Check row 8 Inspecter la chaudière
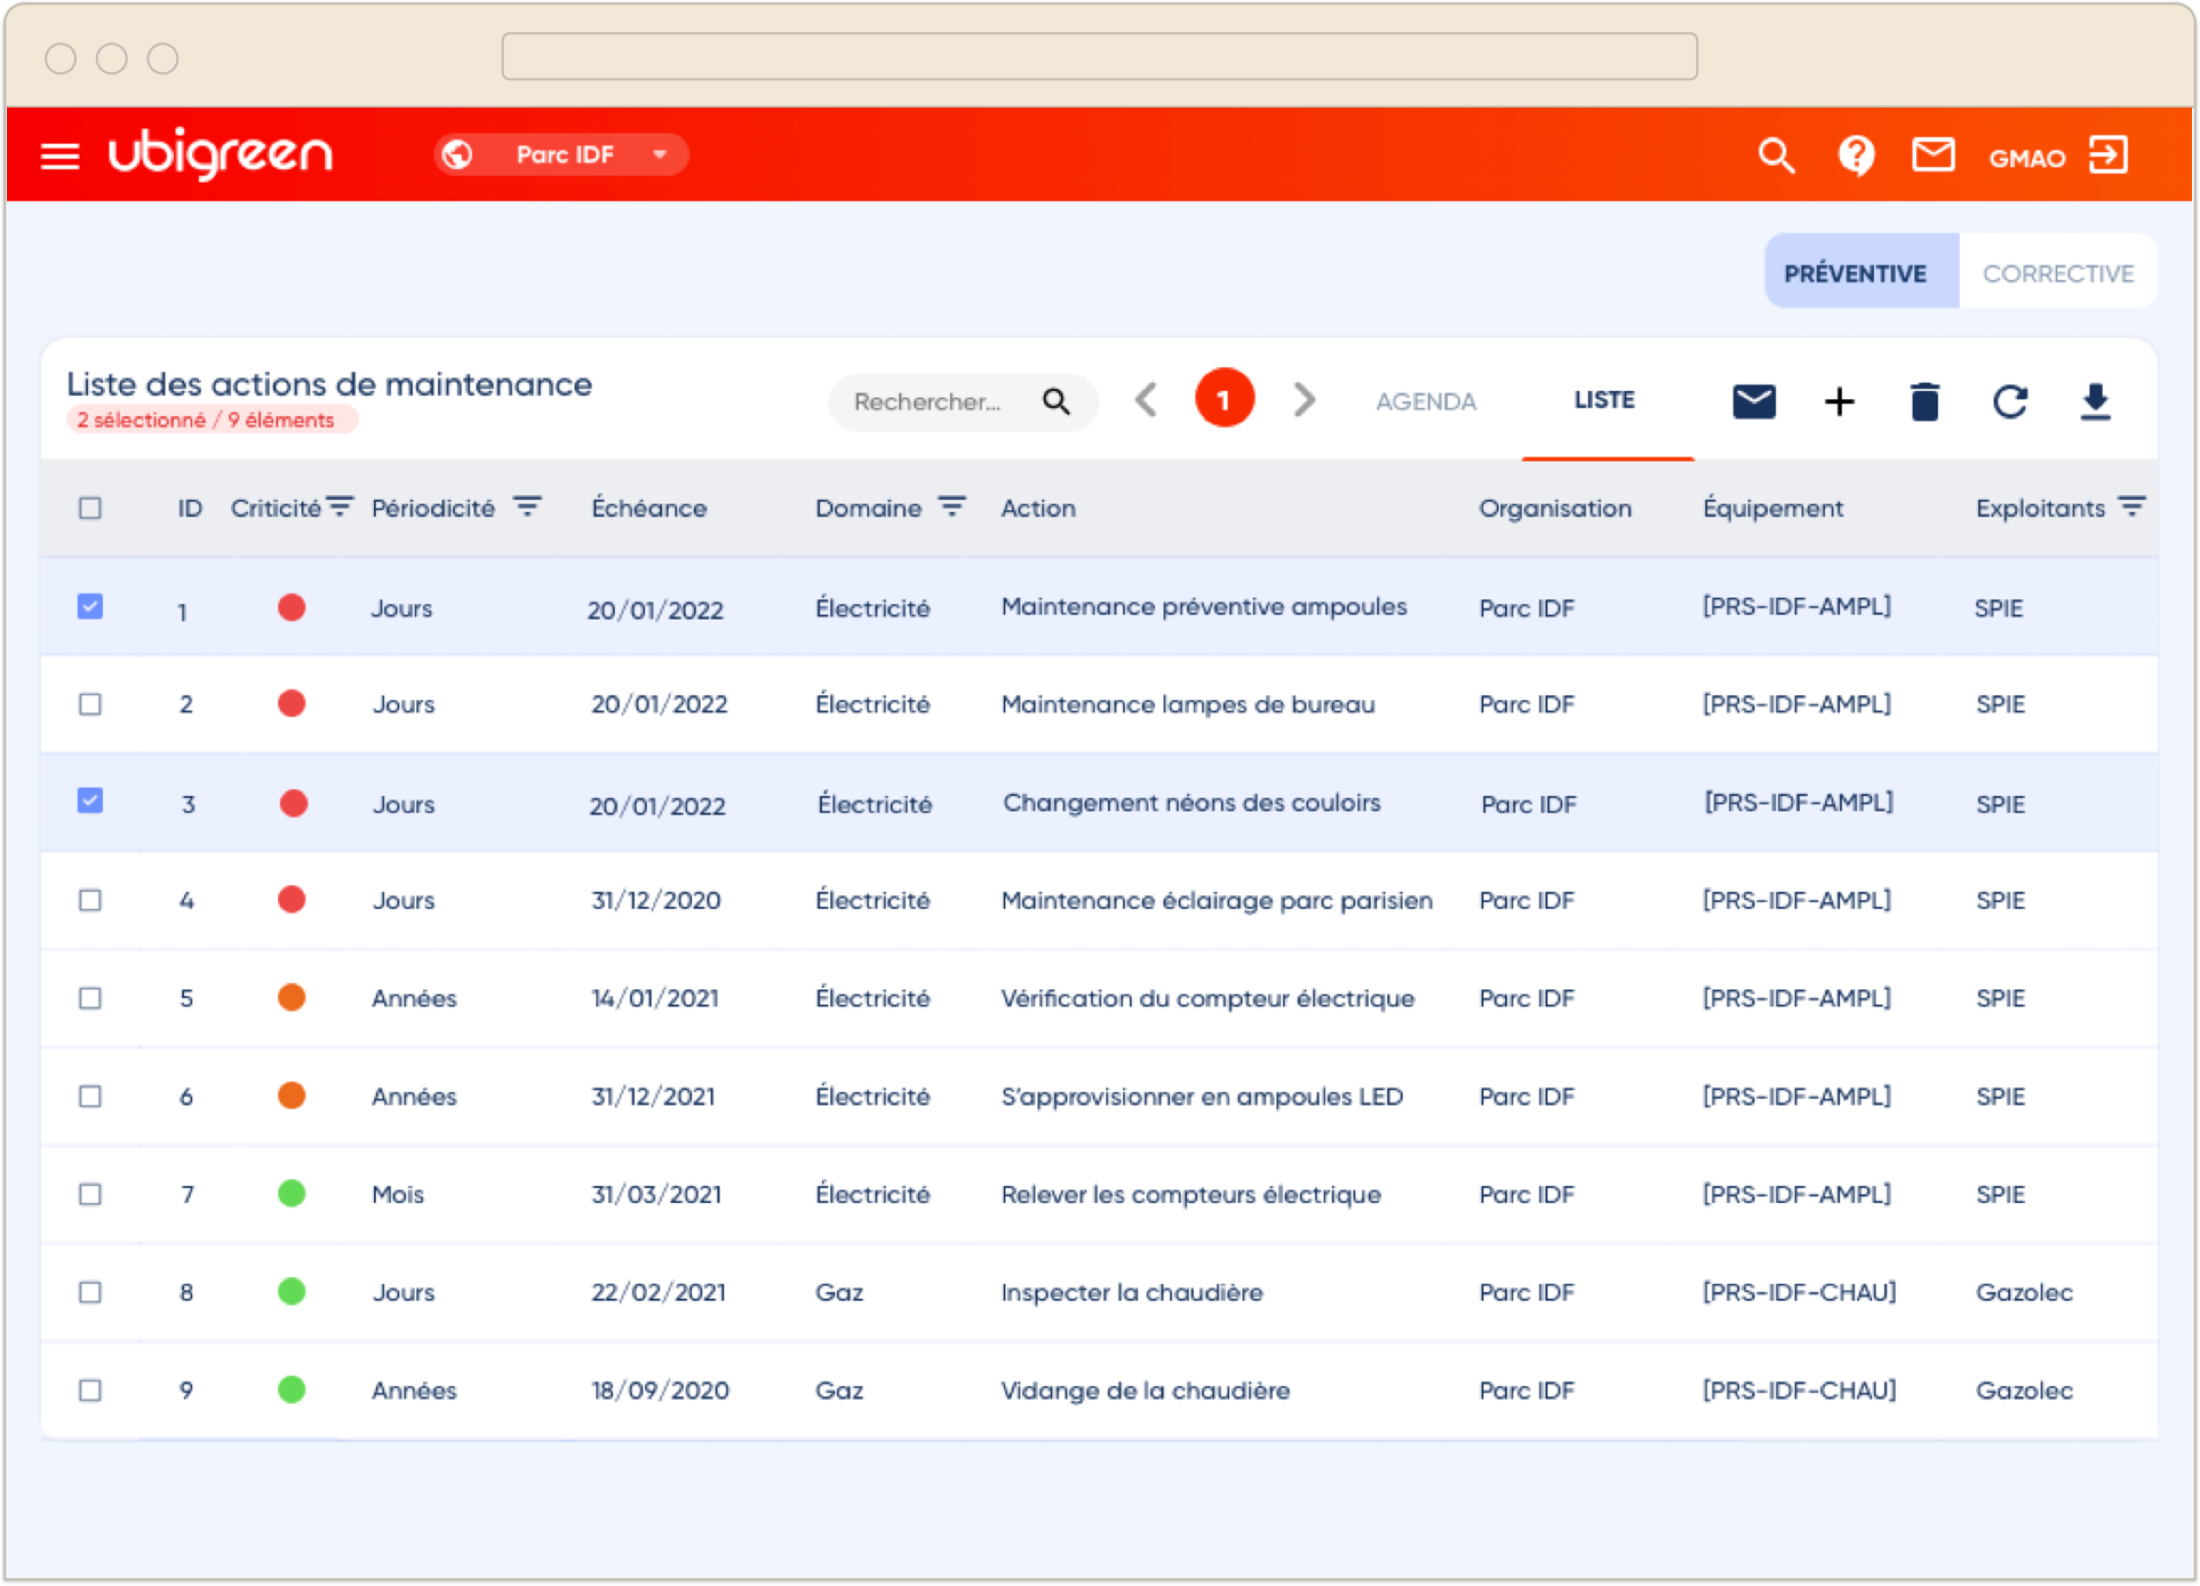This screenshot has height=1586, width=2200. pyautogui.click(x=90, y=1292)
